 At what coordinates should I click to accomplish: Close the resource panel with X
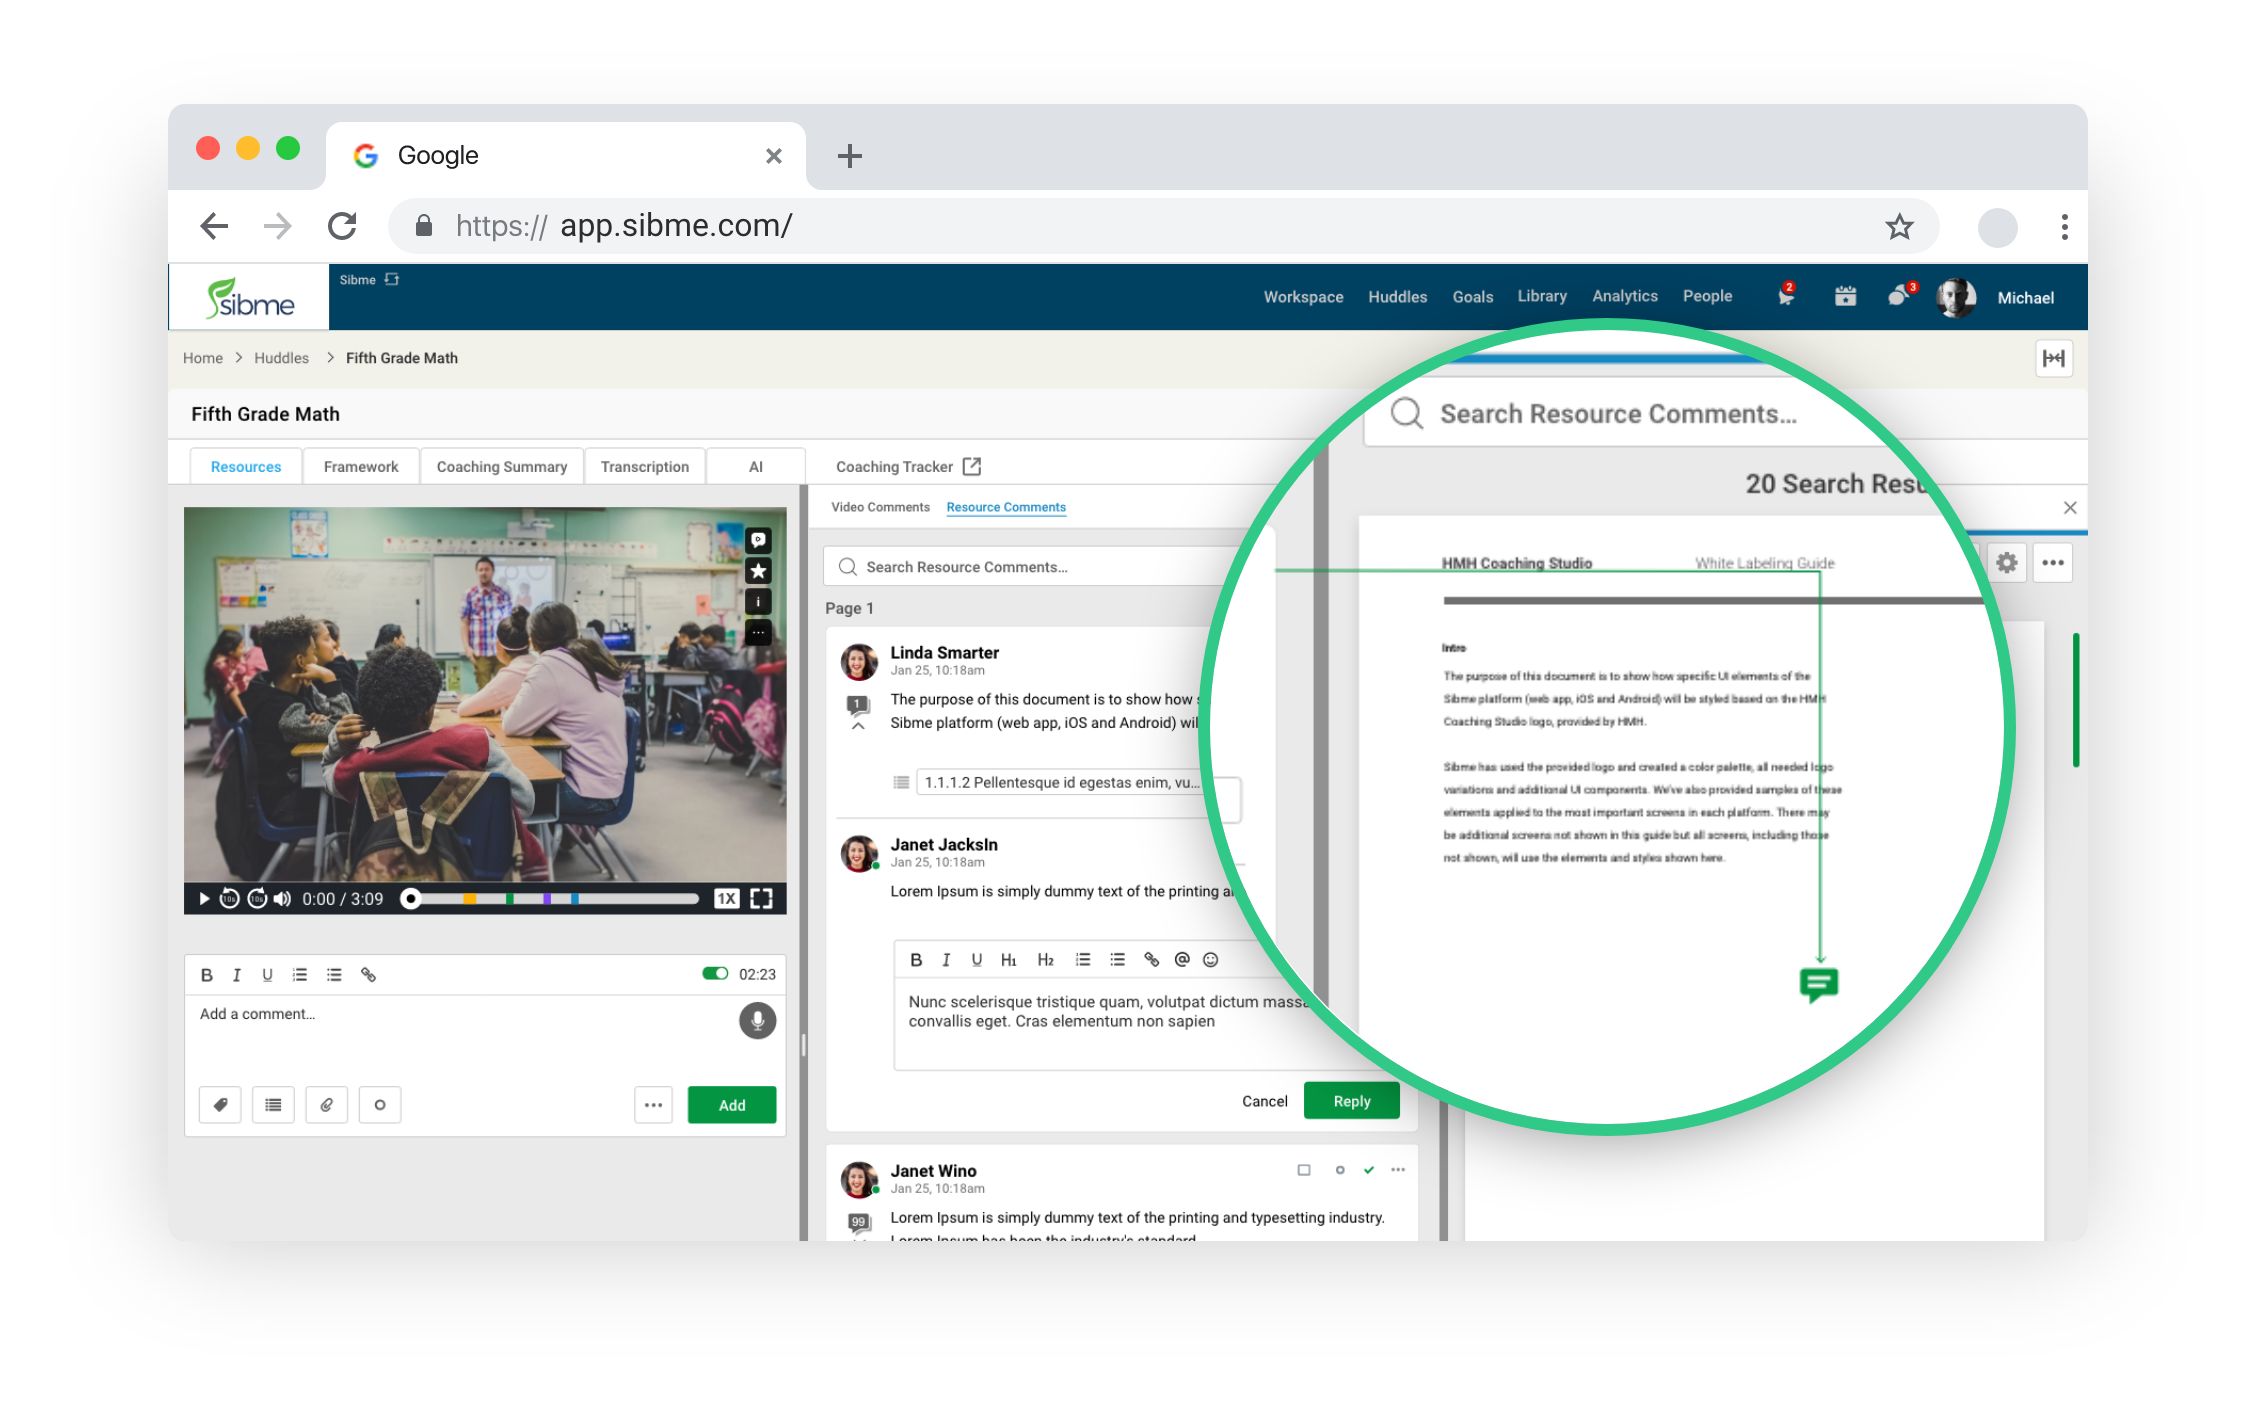[2070, 508]
